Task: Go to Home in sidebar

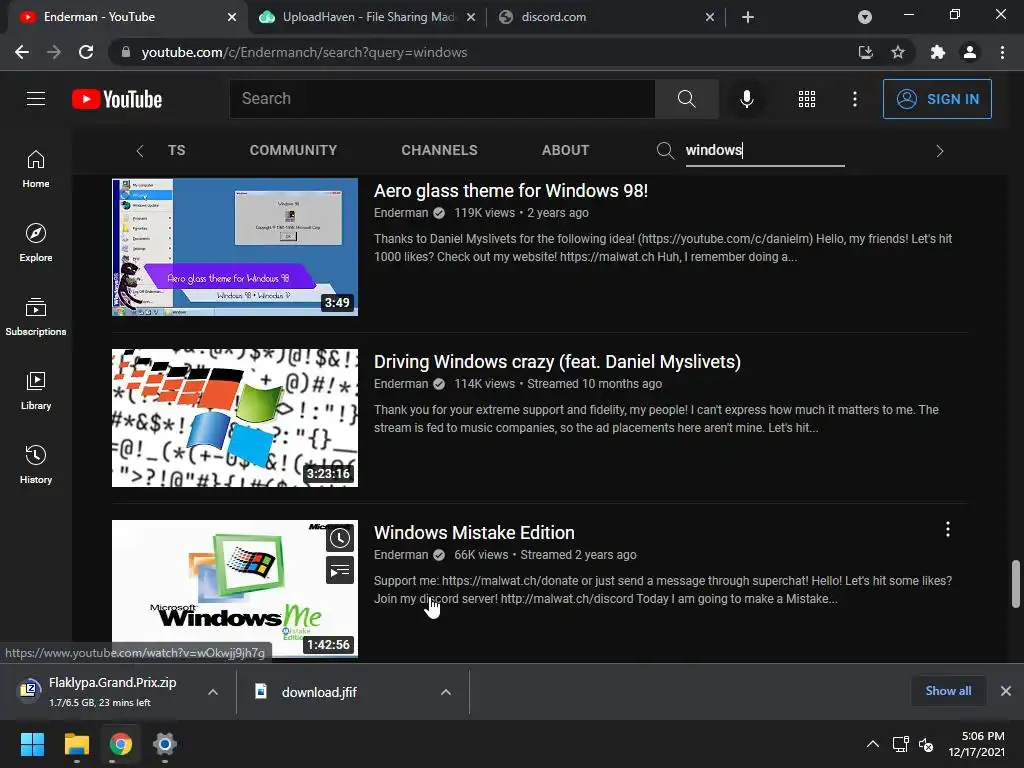Action: pyautogui.click(x=36, y=168)
